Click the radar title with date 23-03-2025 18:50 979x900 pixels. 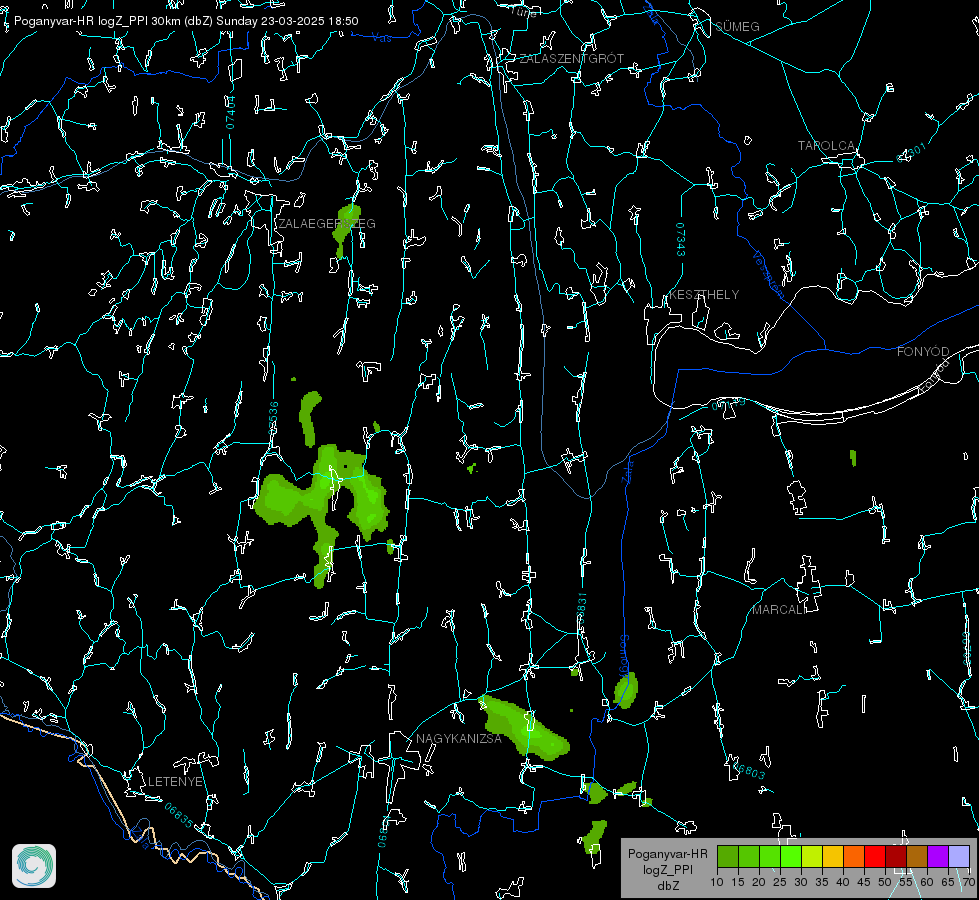click(186, 21)
